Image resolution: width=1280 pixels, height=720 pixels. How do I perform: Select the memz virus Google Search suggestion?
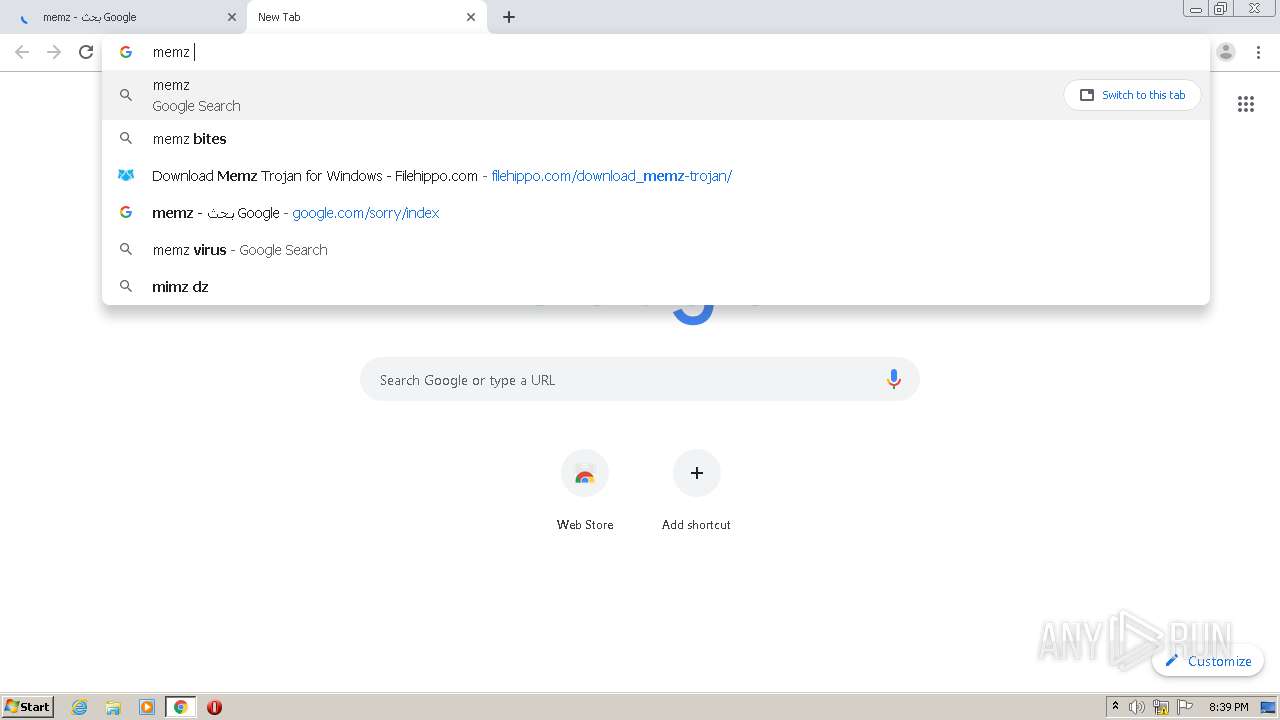[656, 250]
